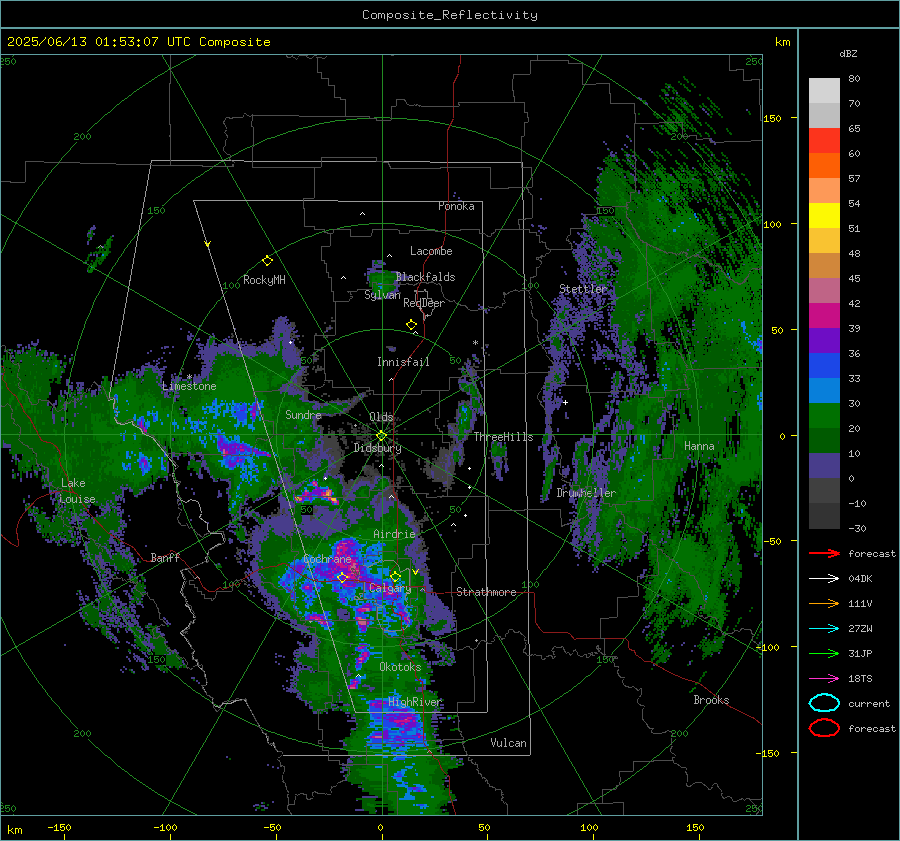Click the 'Vulcan' city label

click(x=509, y=743)
